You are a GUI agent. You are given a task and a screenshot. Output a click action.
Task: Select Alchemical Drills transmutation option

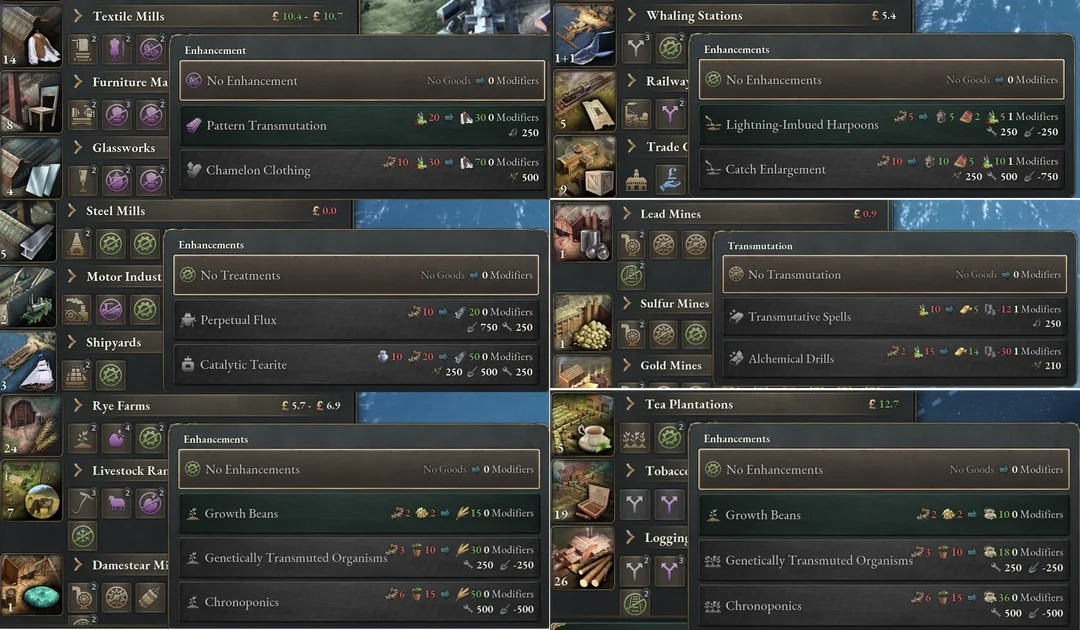tap(894, 358)
